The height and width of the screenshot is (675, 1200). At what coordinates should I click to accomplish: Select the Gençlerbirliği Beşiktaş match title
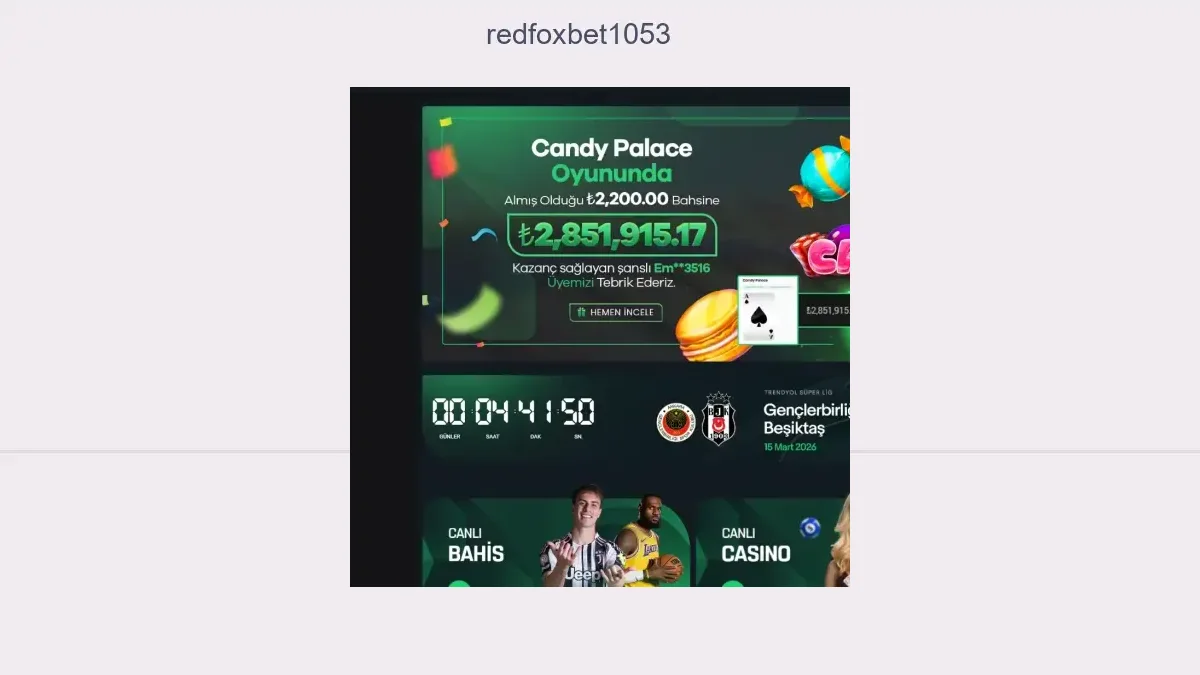806,419
